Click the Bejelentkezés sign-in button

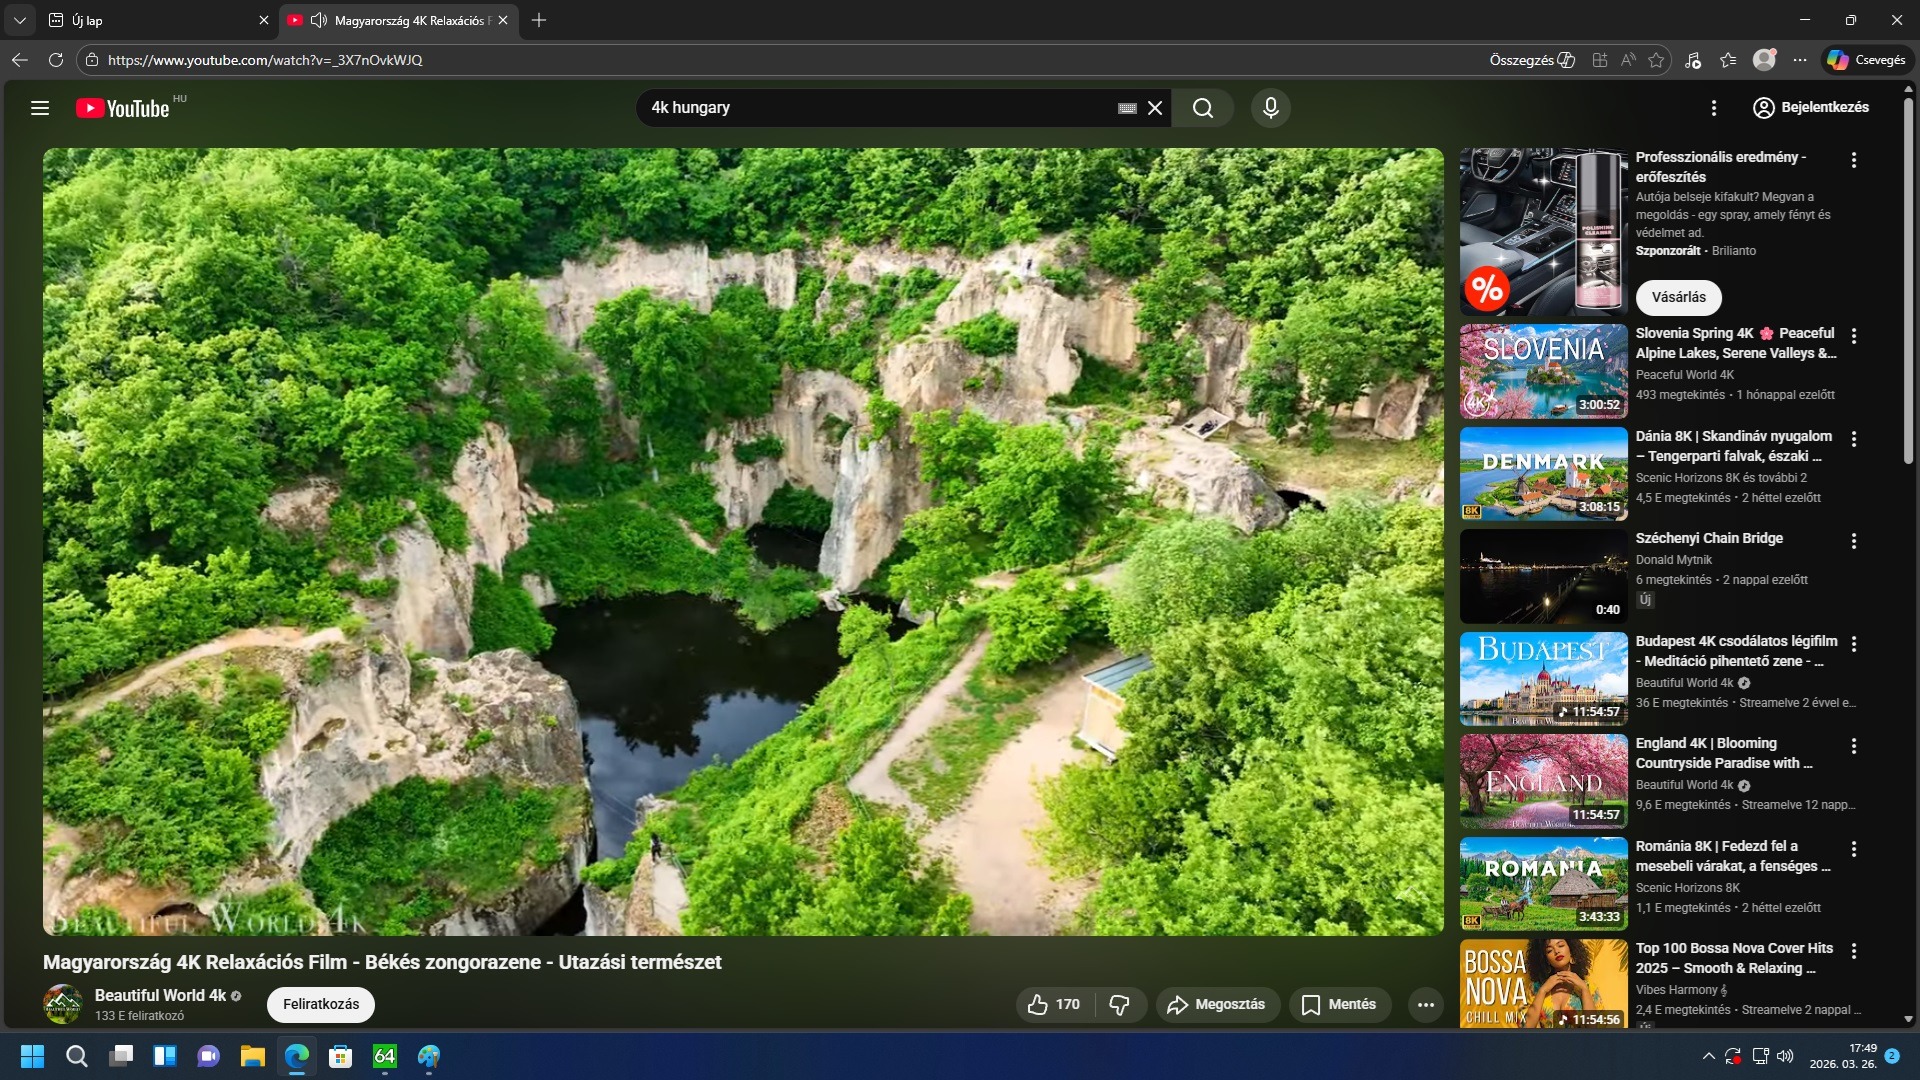[x=1811, y=108]
